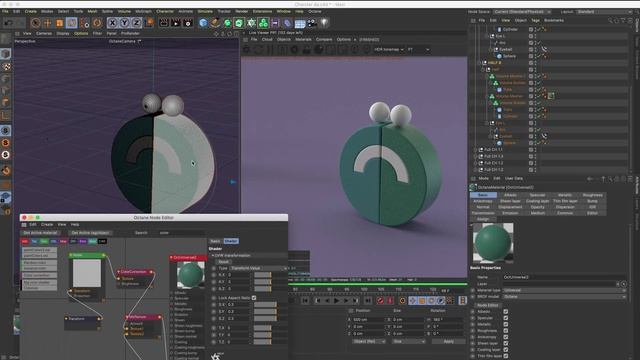Click the Reset button in Shader panel

pyautogui.click(x=224, y=262)
